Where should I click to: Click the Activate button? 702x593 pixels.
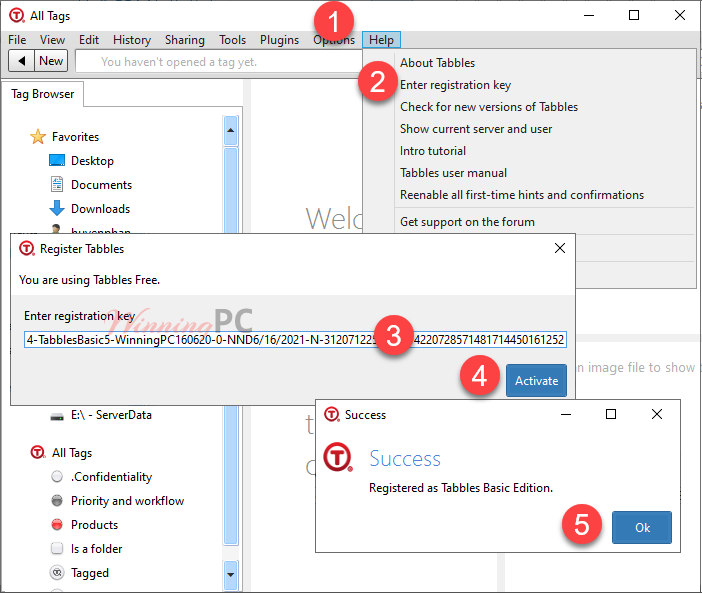coord(536,380)
